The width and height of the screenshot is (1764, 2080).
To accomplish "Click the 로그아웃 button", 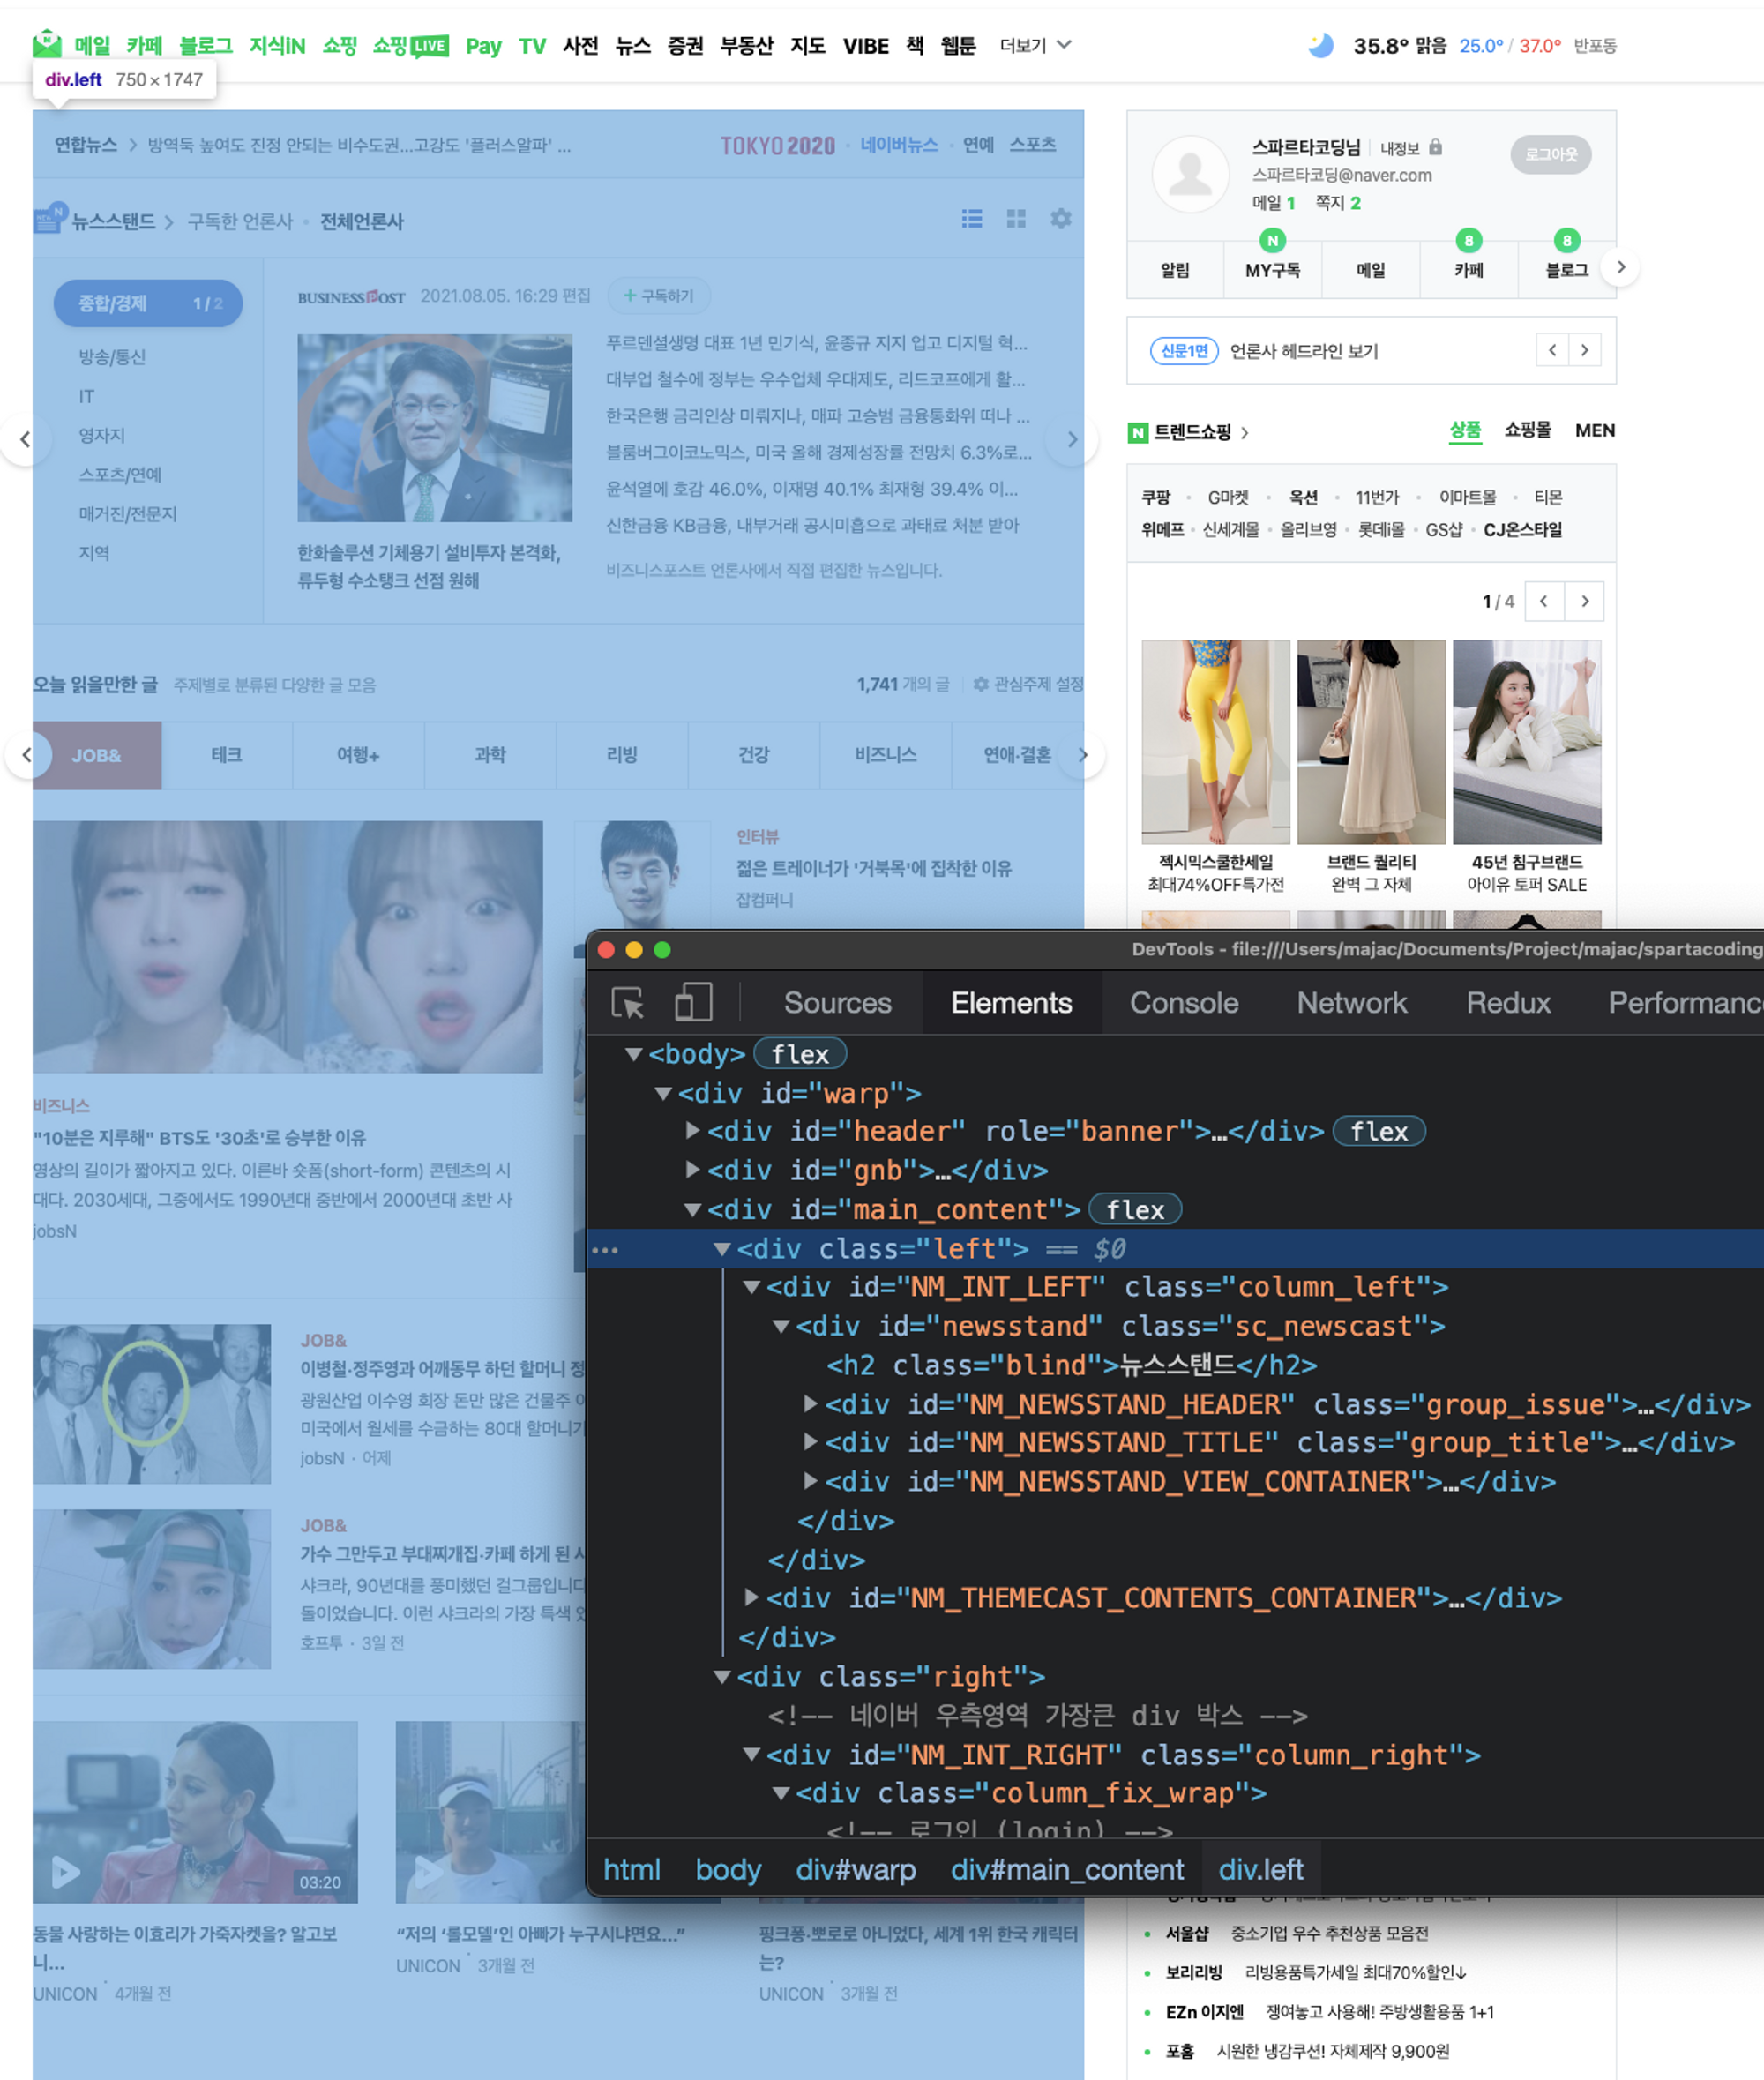I will point(1550,154).
